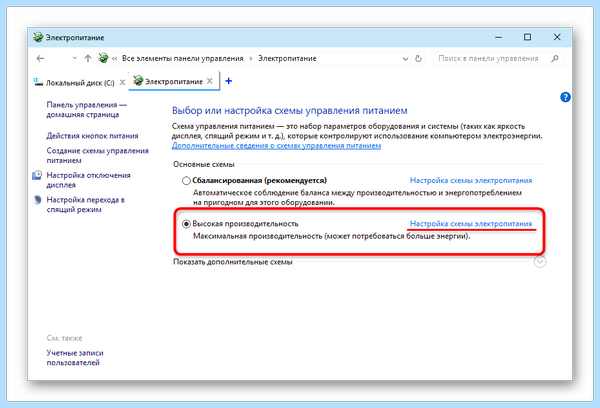The width and height of the screenshot is (600, 408).
Task: Open Дополнительные сведения о схемах link
Action: point(276,146)
